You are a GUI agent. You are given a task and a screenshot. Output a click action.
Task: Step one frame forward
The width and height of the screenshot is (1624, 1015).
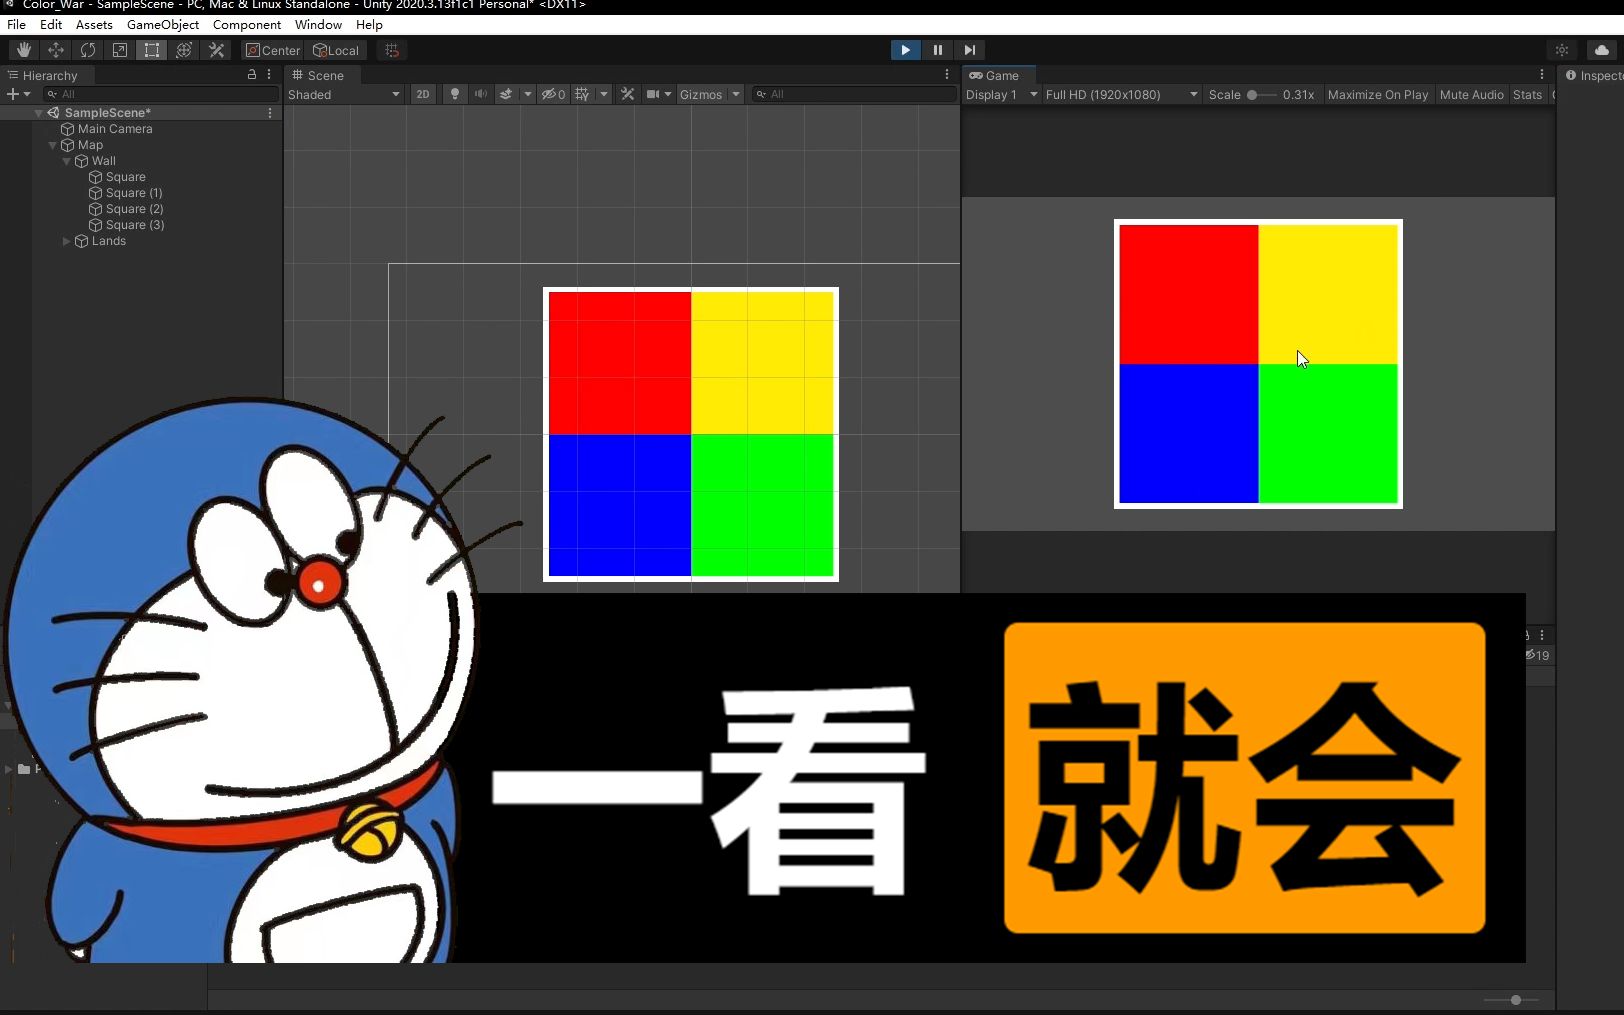coord(969,50)
